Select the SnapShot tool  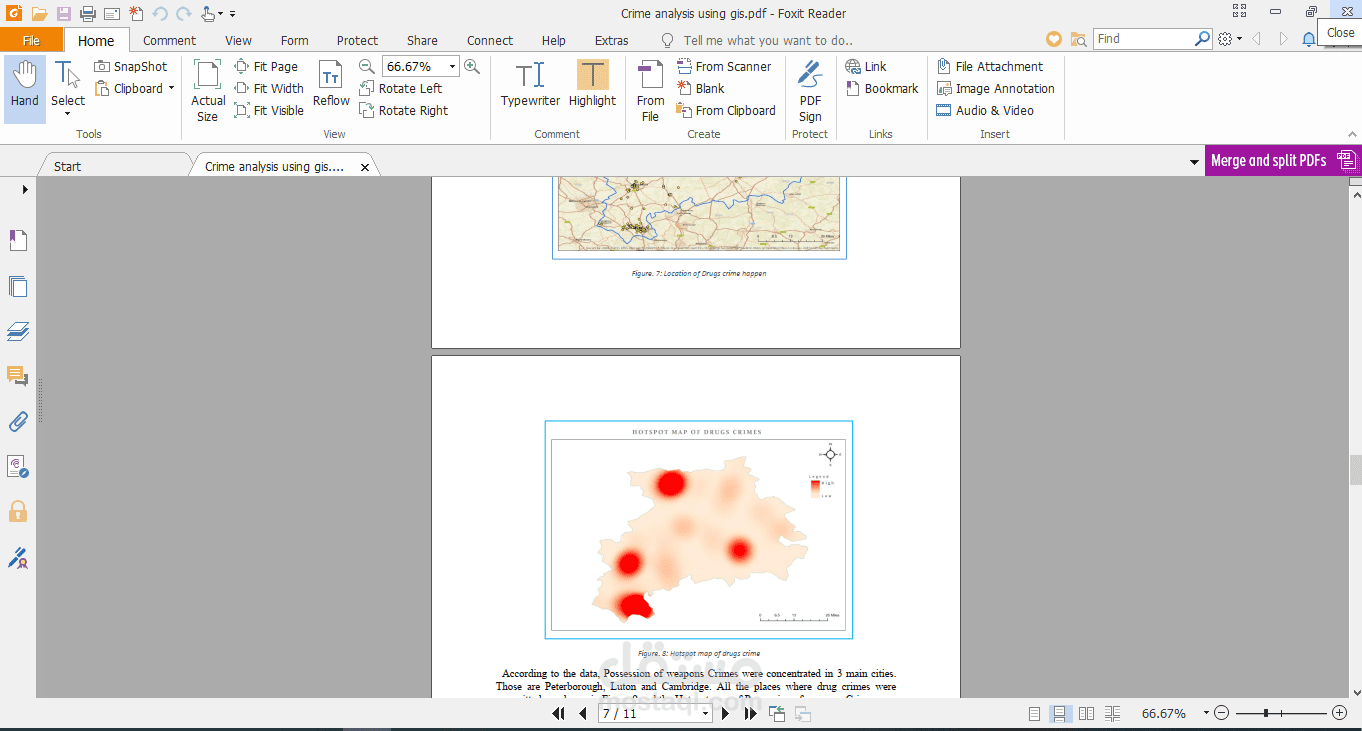click(131, 66)
